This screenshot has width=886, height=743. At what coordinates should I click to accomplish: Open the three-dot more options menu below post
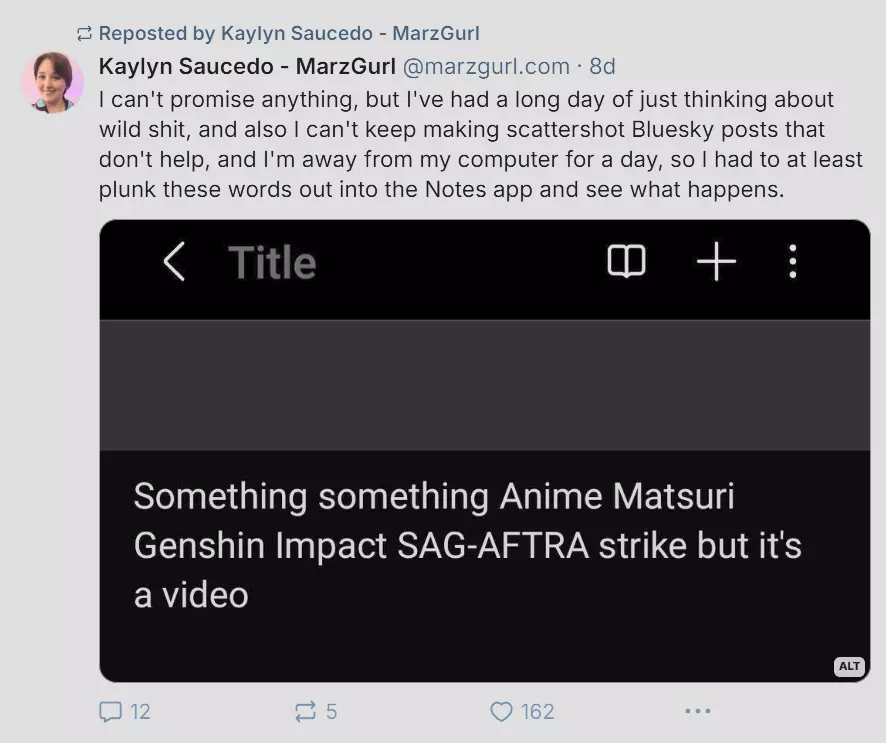pos(698,711)
